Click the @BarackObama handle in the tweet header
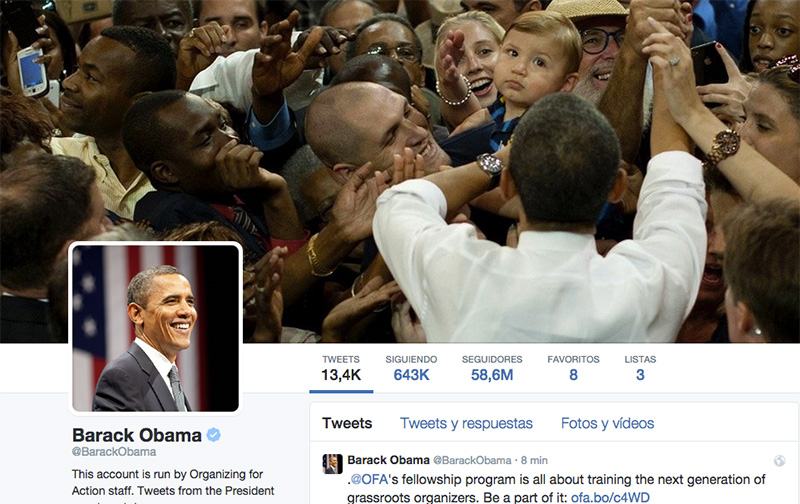800x504 pixels. (472, 461)
